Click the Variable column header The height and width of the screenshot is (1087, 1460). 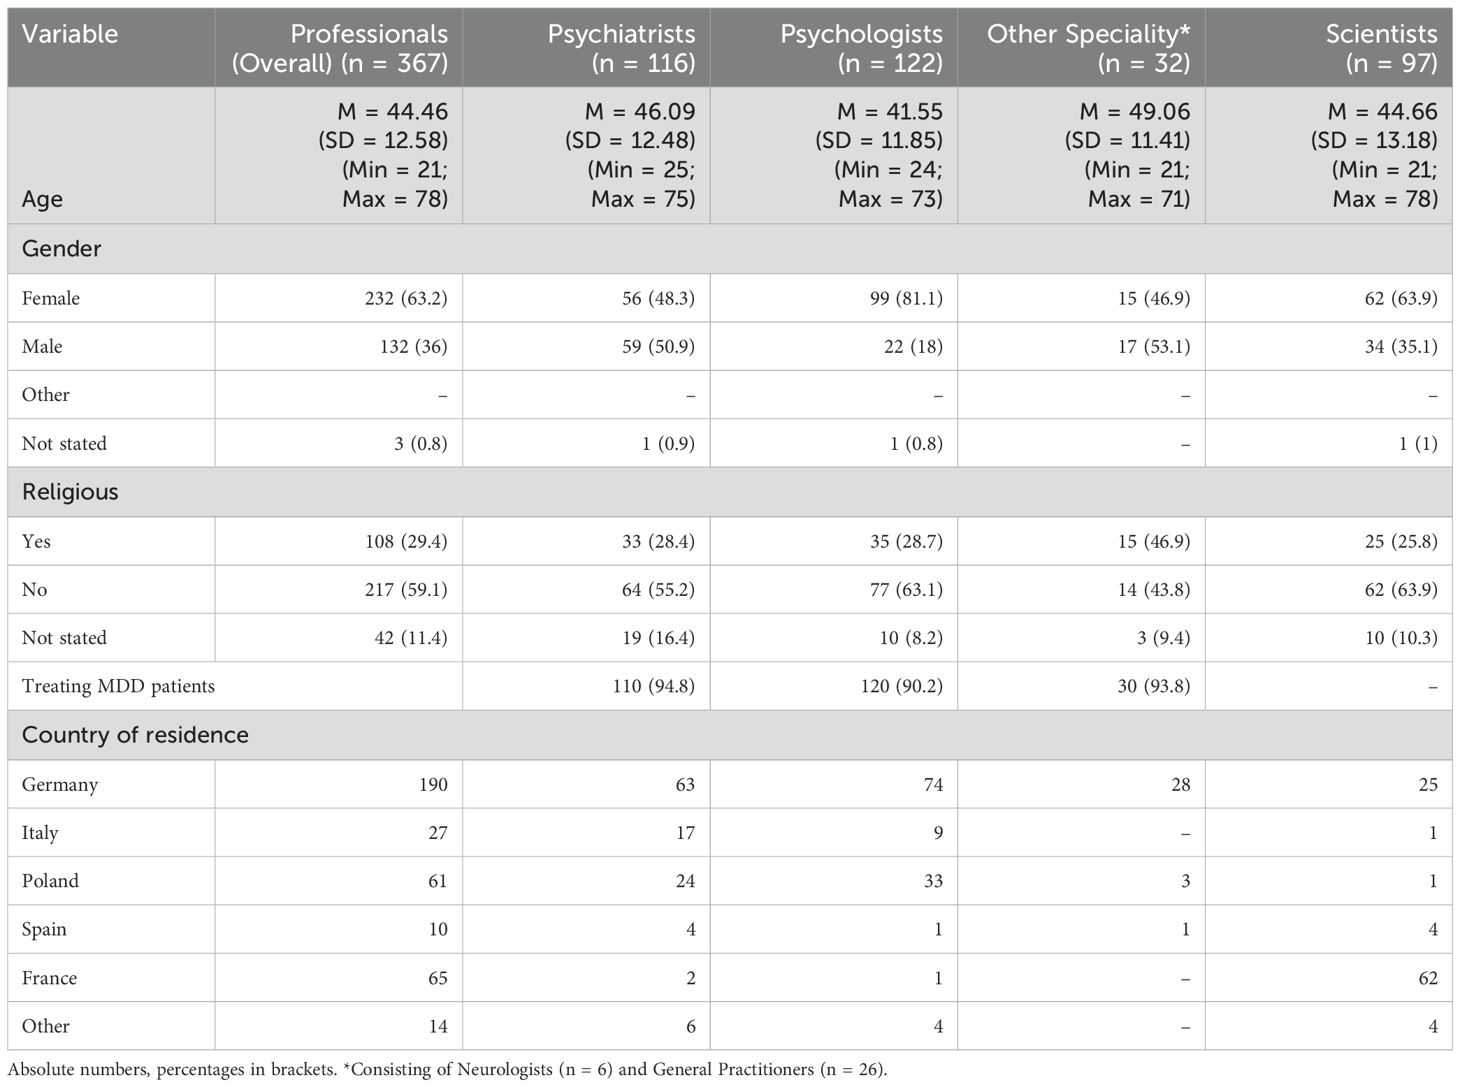pos(70,34)
